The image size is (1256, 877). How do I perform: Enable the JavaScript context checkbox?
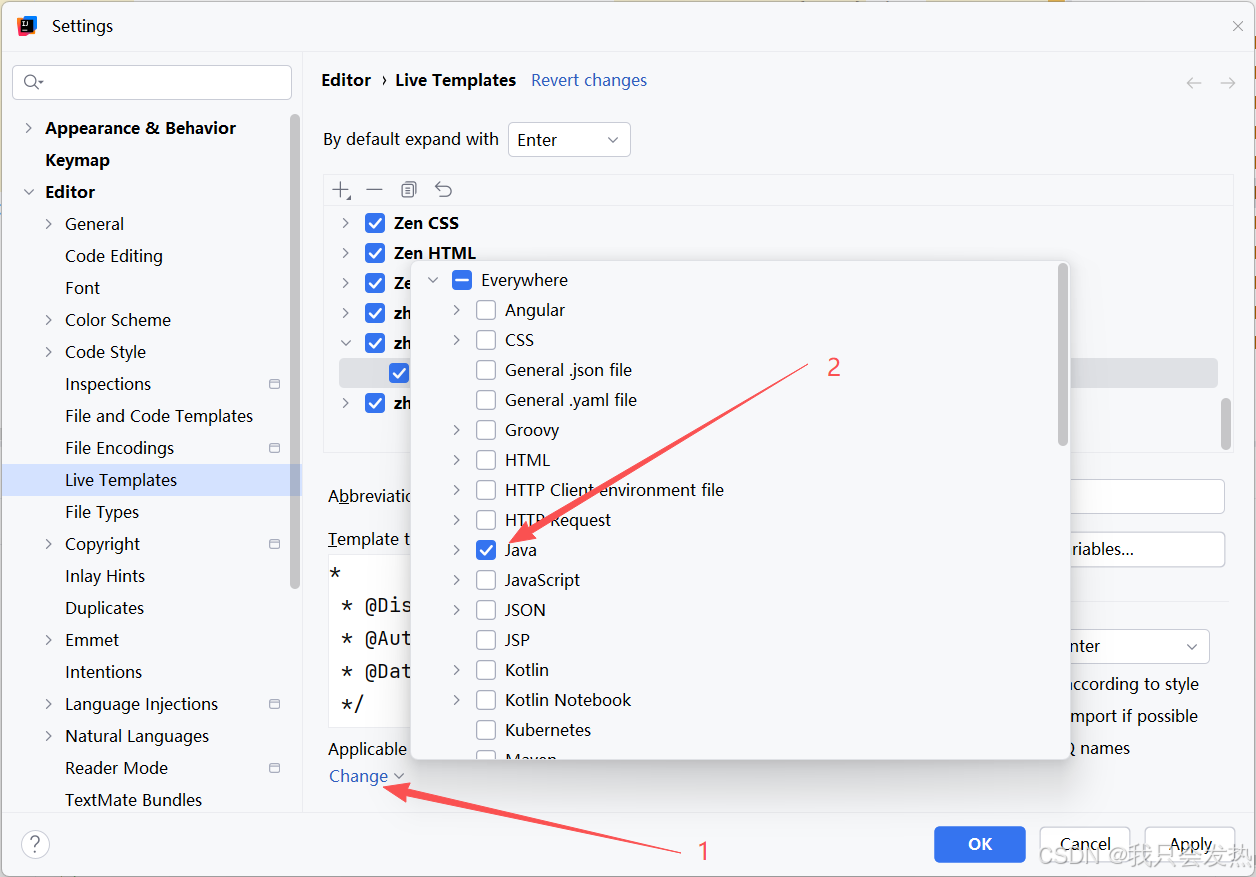(486, 580)
